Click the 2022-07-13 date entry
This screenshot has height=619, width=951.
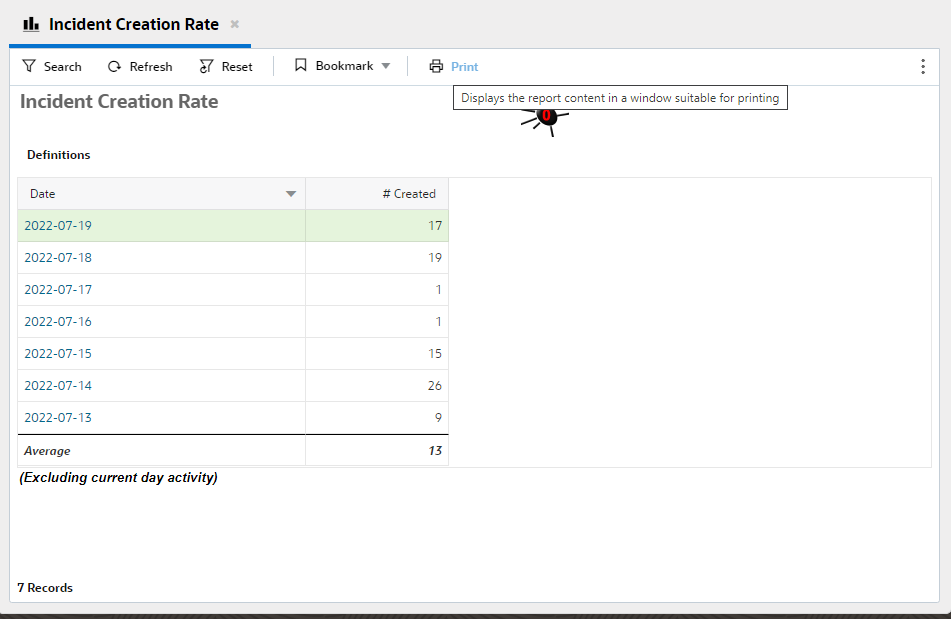click(58, 418)
